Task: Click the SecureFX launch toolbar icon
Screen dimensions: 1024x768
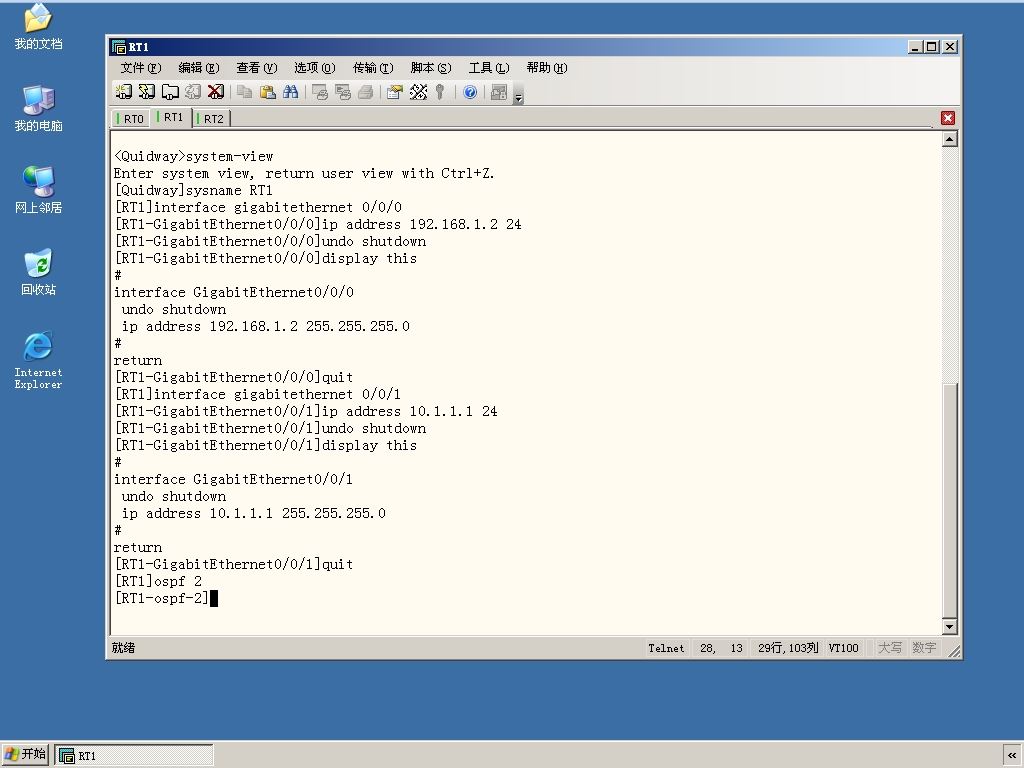Action: click(499, 92)
